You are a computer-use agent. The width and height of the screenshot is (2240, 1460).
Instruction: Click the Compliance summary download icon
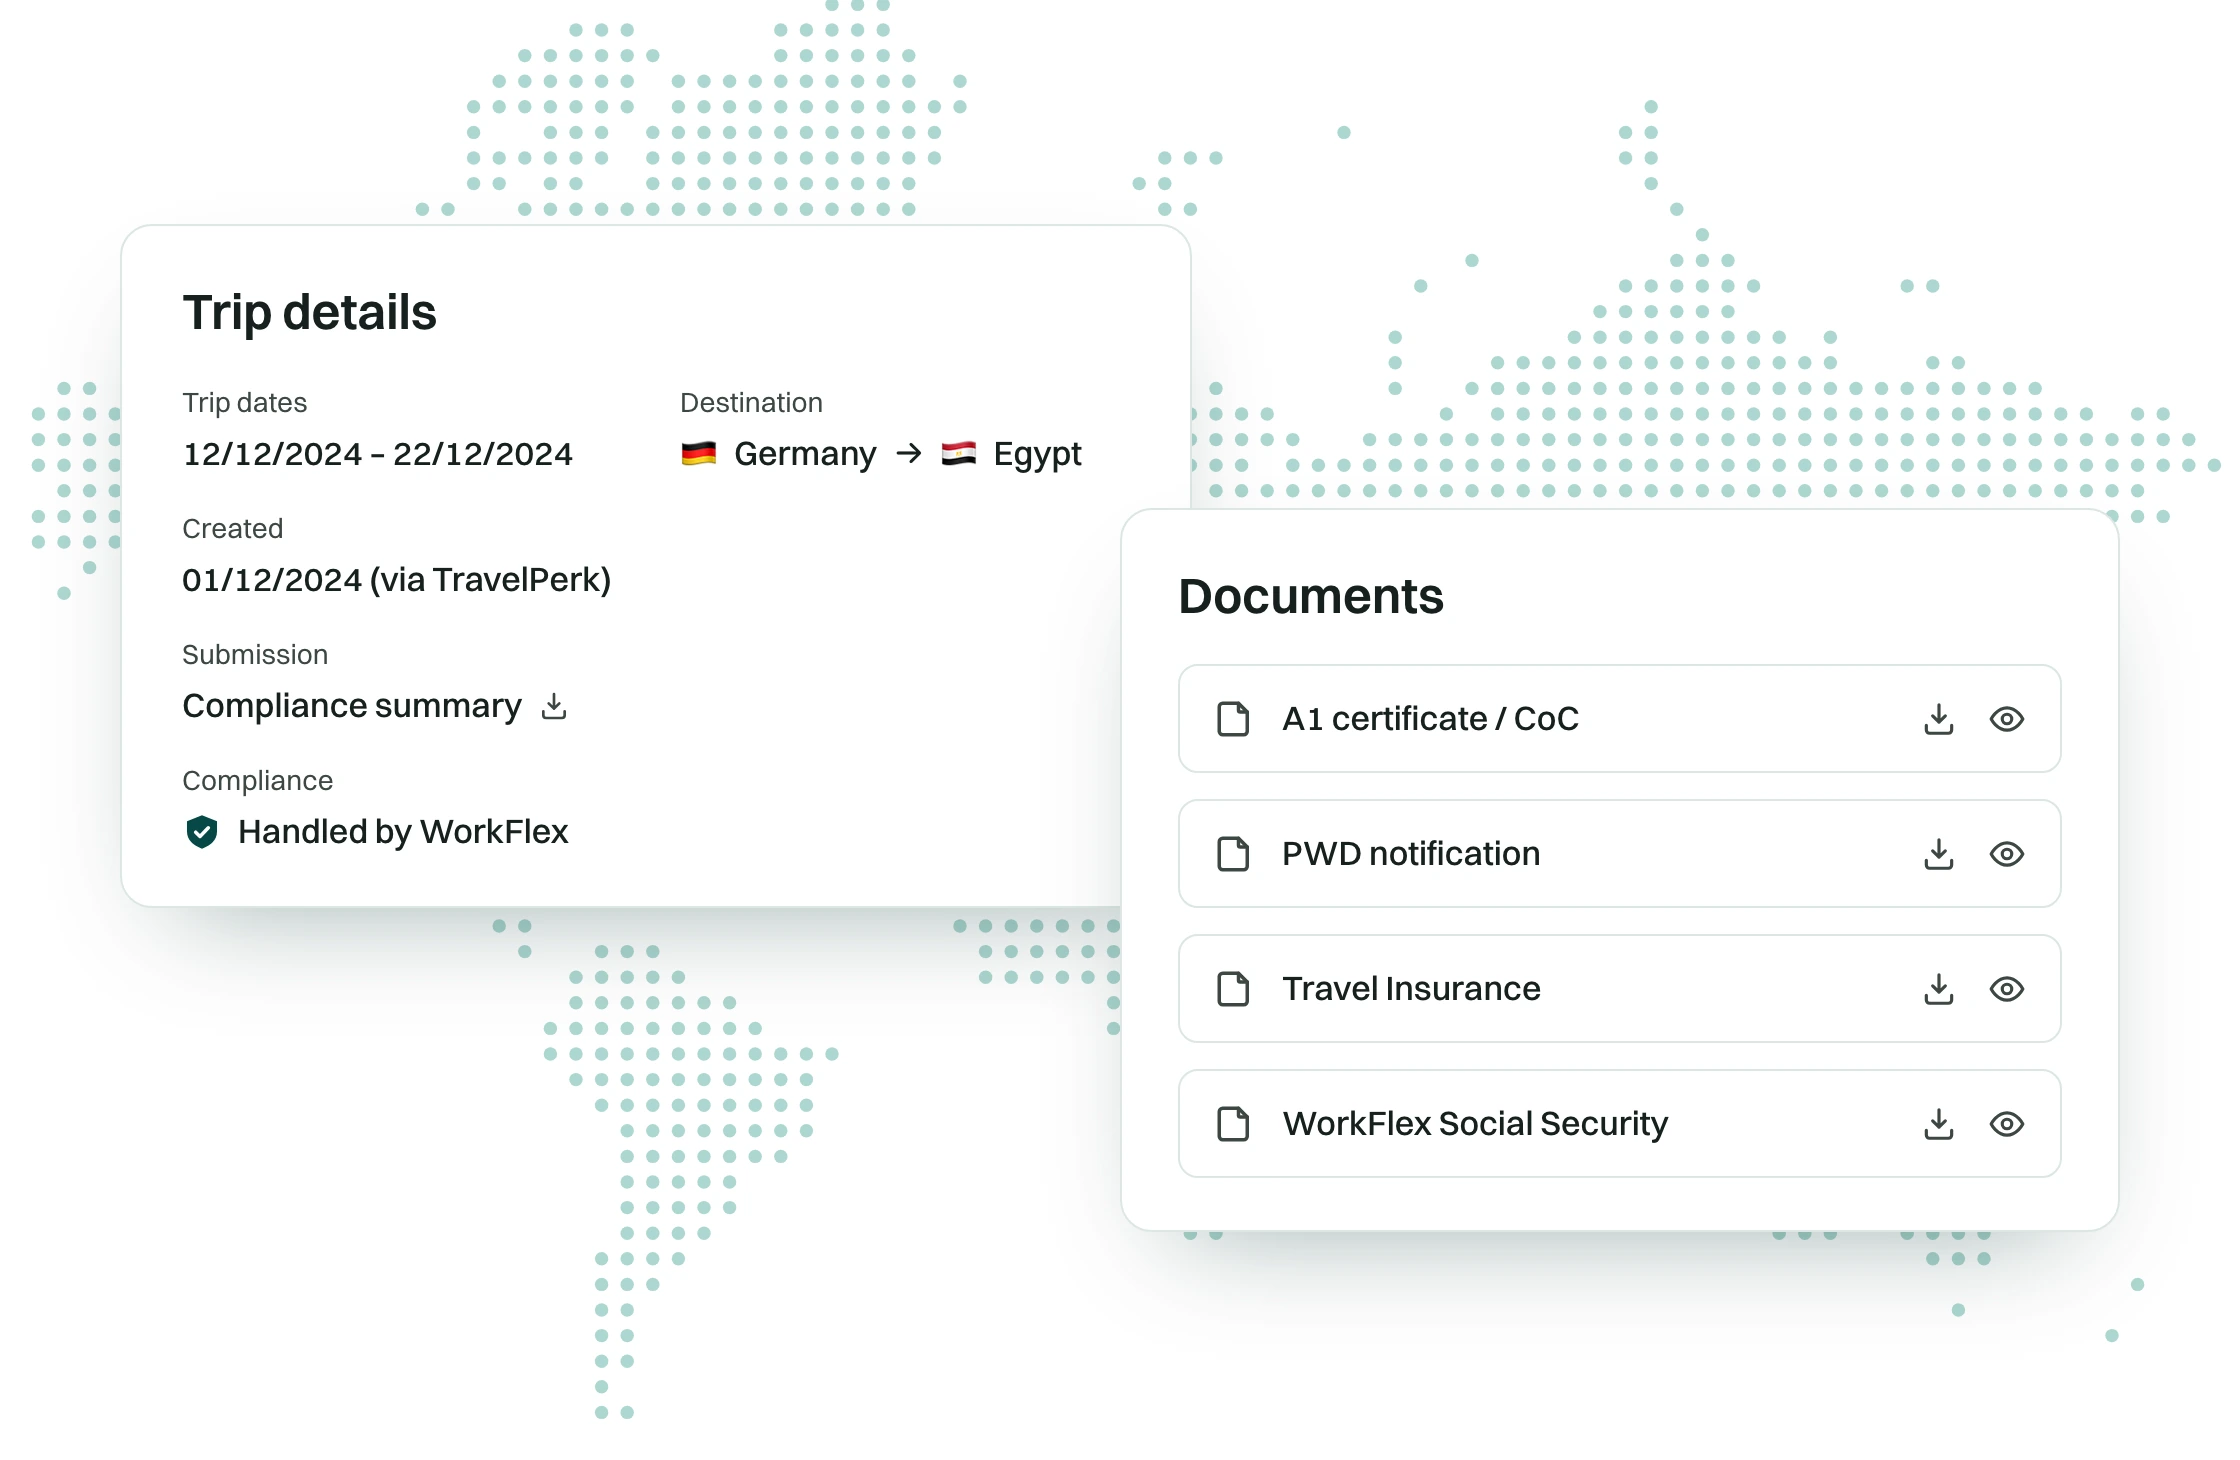coord(554,707)
